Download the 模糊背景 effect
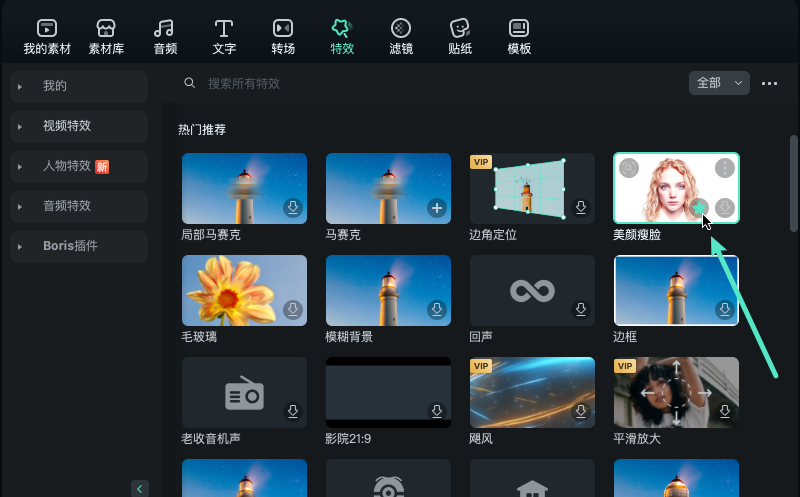Viewport: 800px width, 497px height. pos(437,310)
